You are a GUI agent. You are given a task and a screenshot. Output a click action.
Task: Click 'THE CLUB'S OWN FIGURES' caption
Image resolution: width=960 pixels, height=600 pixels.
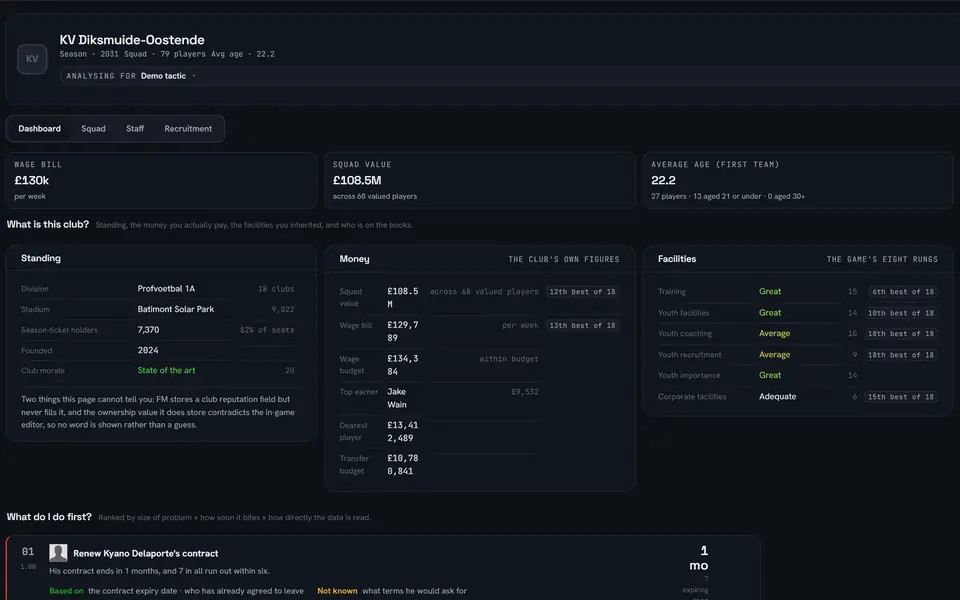pyautogui.click(x=564, y=260)
